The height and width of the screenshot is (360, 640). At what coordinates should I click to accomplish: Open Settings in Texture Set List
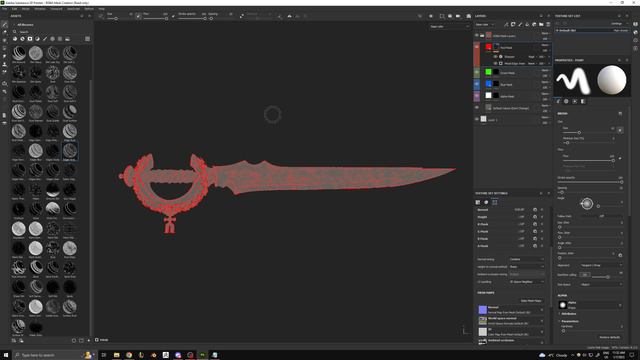(x=618, y=24)
